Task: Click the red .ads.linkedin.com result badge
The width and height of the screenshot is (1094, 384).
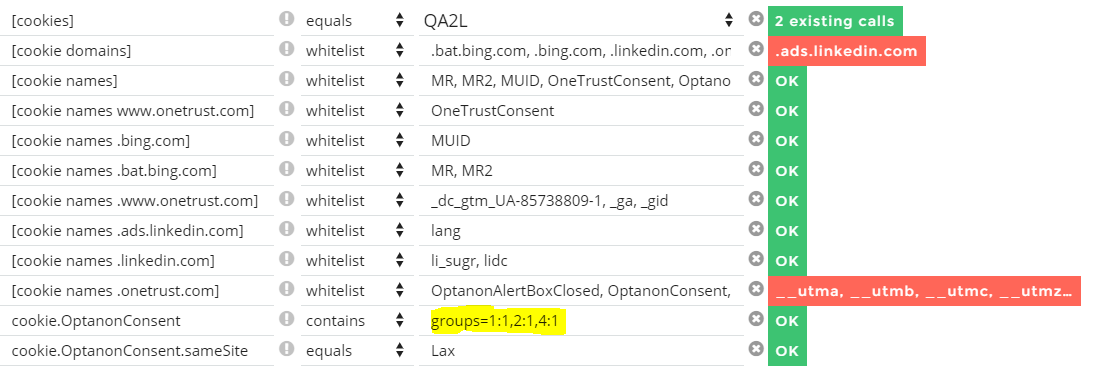Action: 846,51
